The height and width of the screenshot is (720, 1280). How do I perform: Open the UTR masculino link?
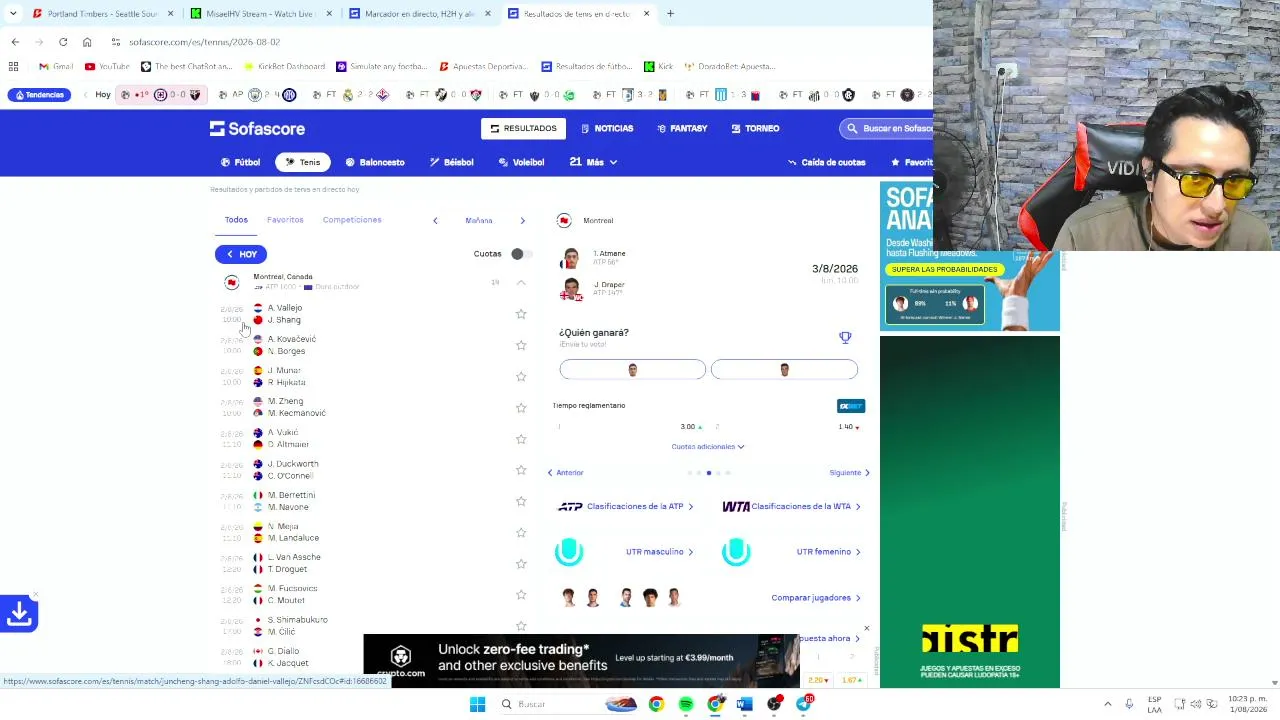(x=659, y=552)
